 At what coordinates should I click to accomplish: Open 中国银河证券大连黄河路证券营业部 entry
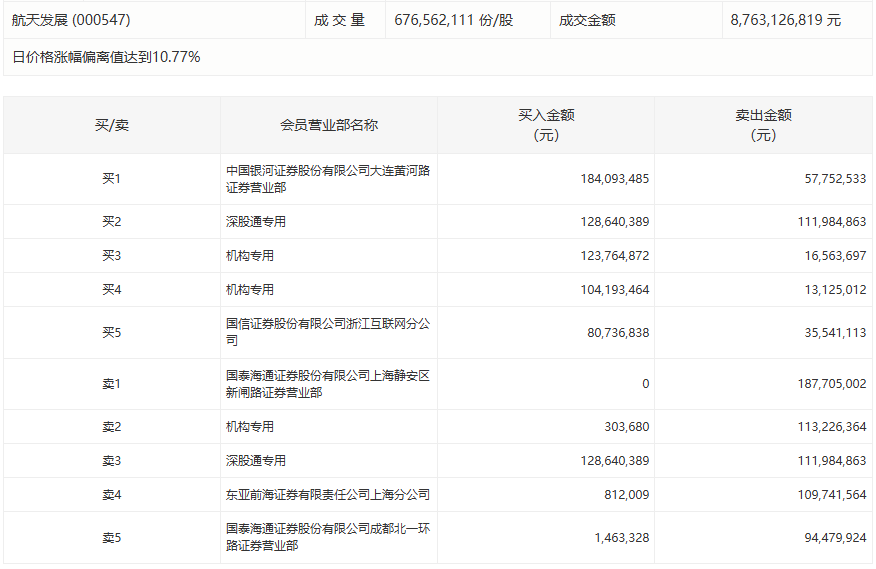click(328, 179)
